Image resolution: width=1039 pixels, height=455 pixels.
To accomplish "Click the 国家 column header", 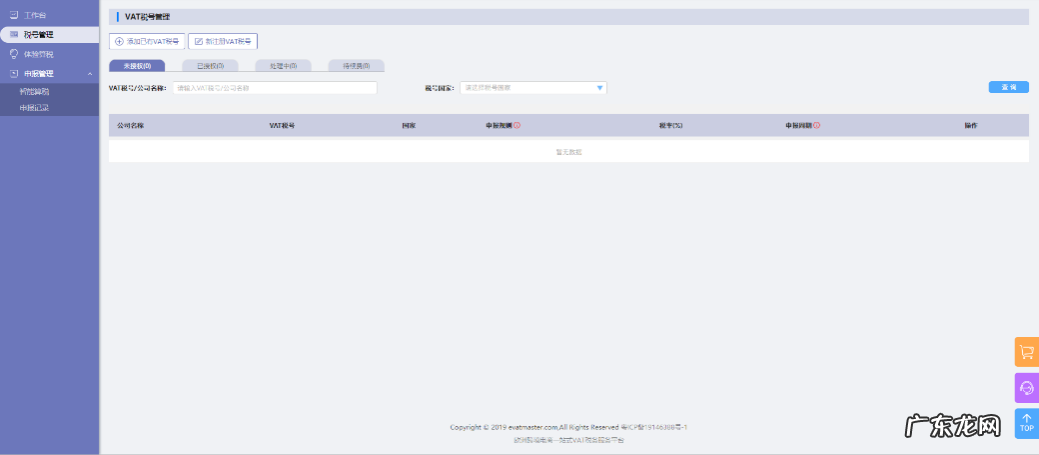I will (x=409, y=125).
